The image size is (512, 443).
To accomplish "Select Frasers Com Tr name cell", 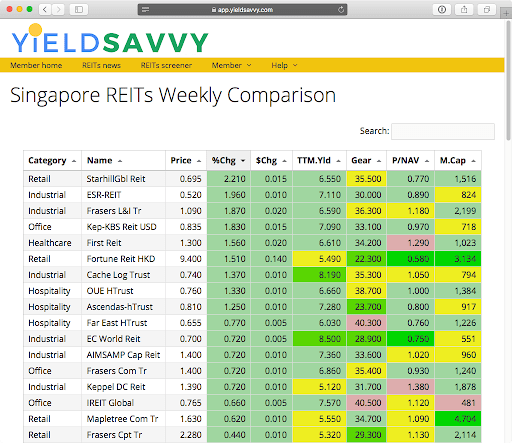I will 123,371.
